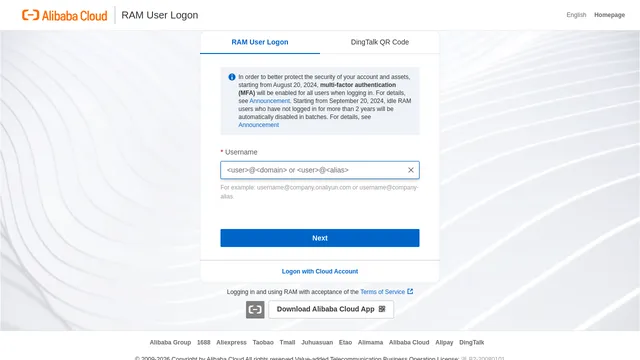Click the blue Next button
Viewport: 640px width, 360px height.
320,238
